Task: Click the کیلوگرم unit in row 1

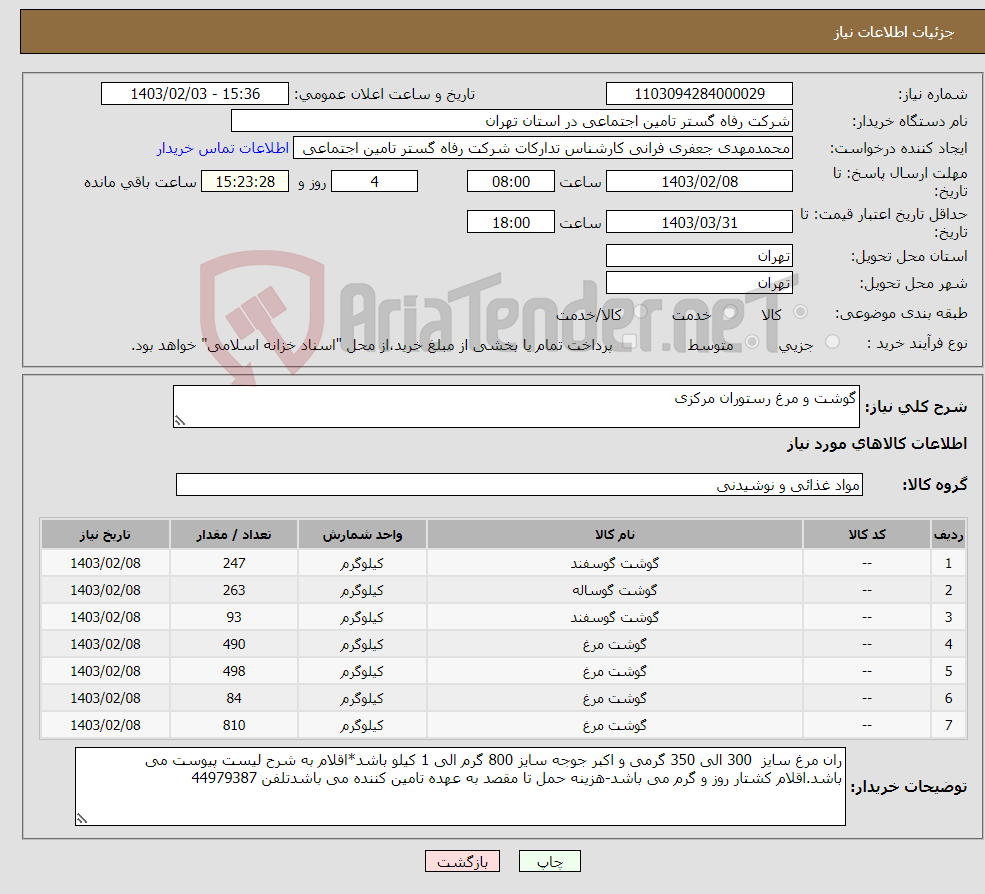Action: pyautogui.click(x=362, y=564)
